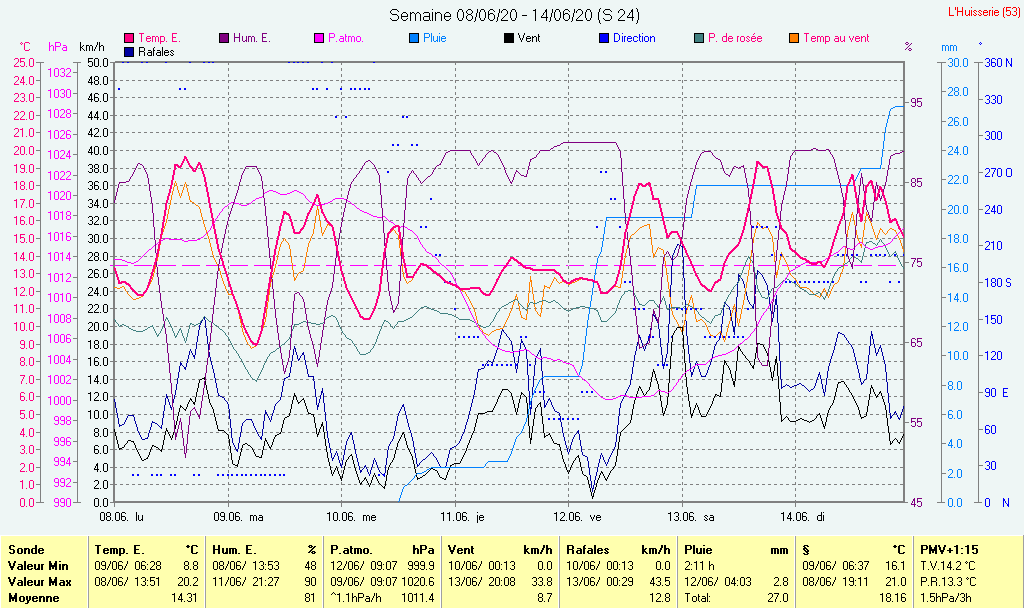This screenshot has height=608, width=1024.
Task: Click the maximum pressure value 1020.6
Action: point(418,582)
